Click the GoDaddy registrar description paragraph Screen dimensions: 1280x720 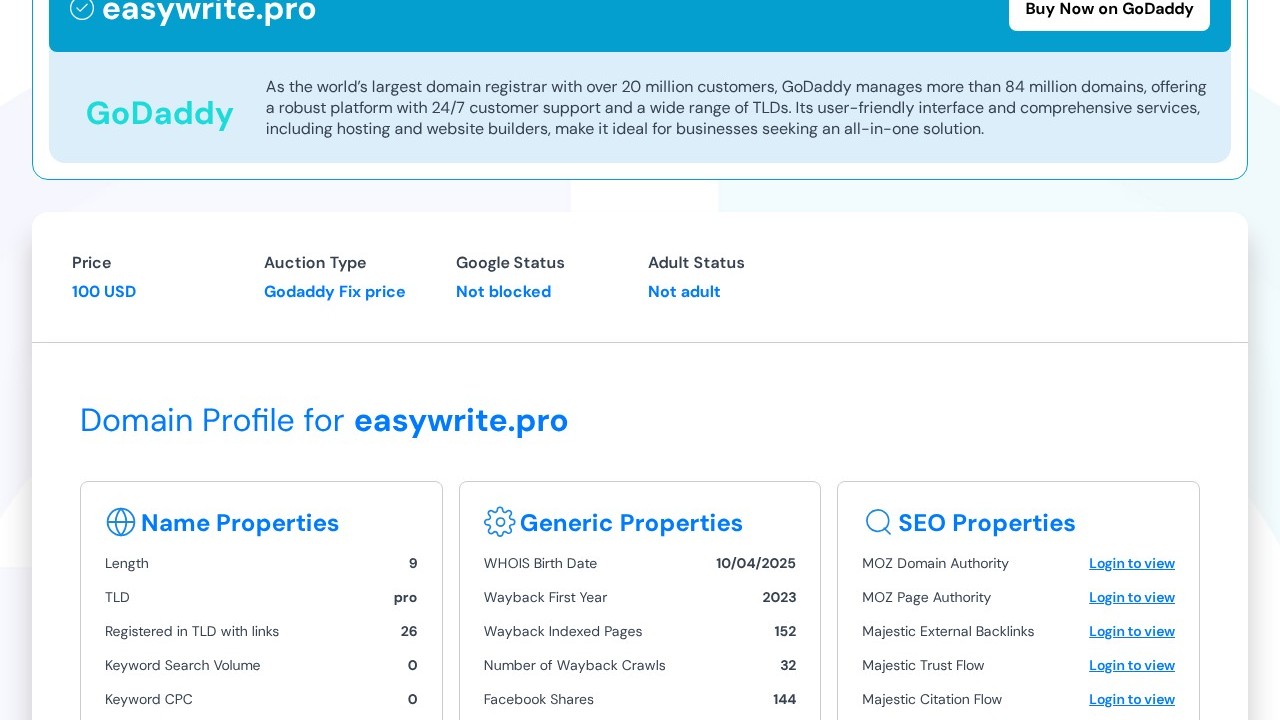click(x=735, y=108)
